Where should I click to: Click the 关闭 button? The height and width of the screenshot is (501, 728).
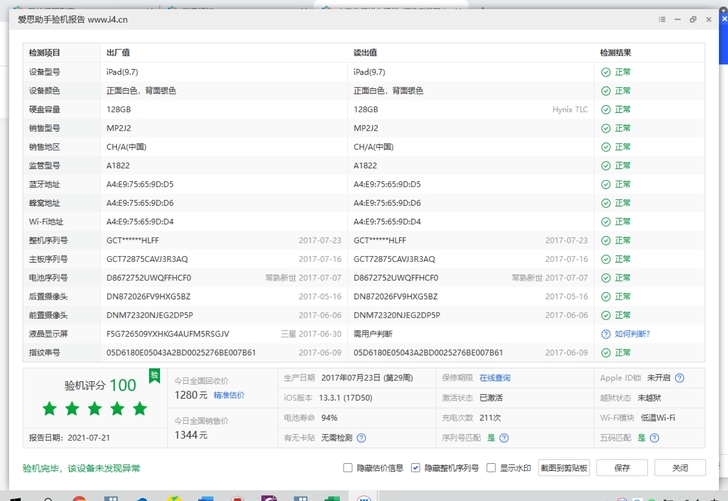click(x=680, y=468)
